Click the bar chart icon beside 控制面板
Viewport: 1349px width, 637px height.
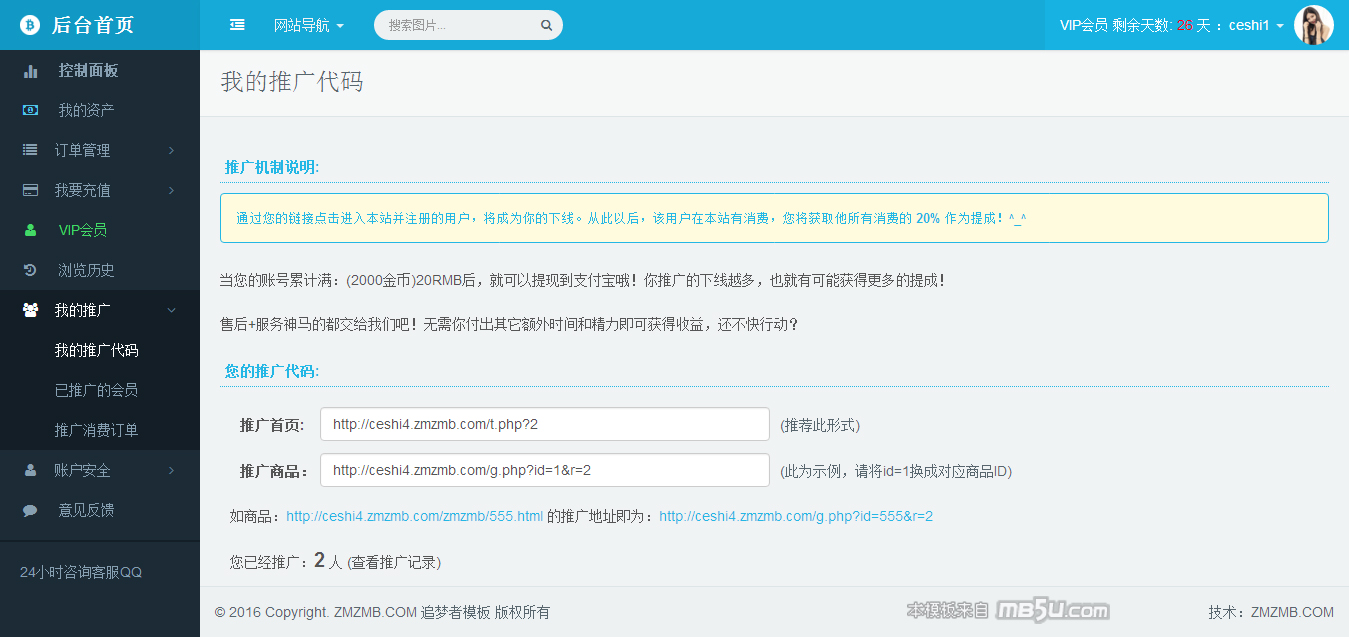[x=31, y=71]
